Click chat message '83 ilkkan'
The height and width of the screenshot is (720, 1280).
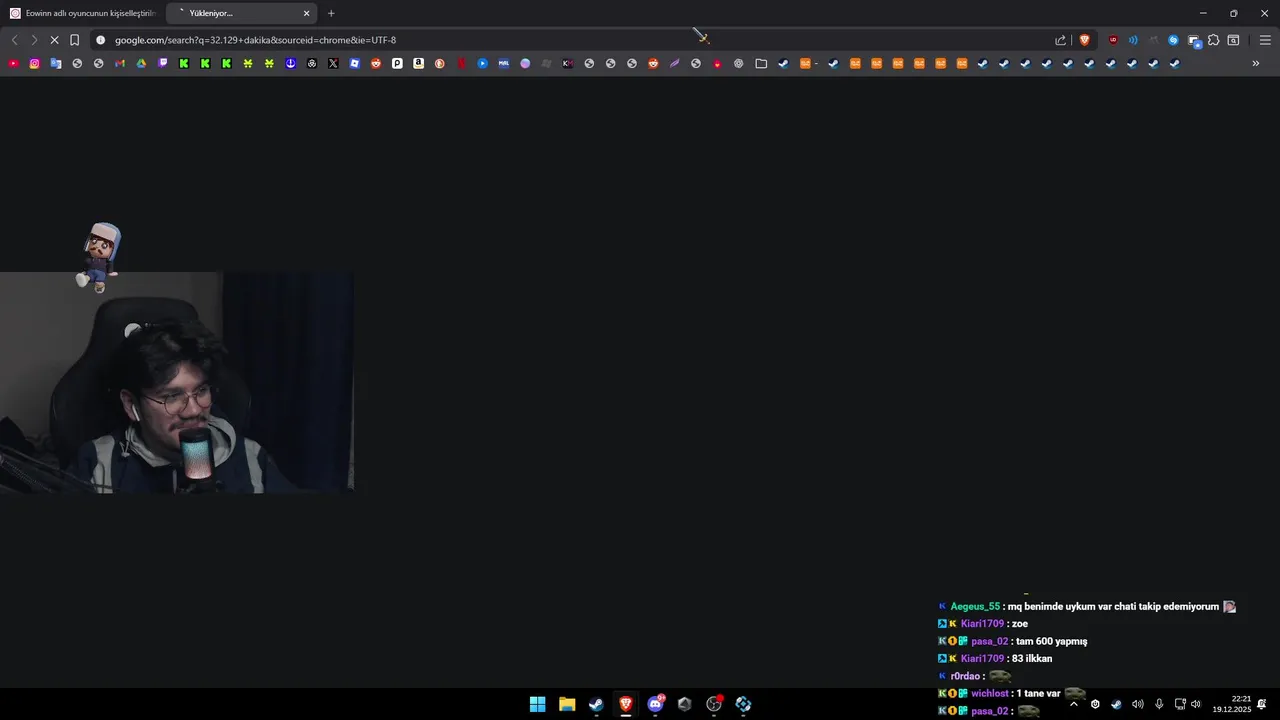(1032, 659)
